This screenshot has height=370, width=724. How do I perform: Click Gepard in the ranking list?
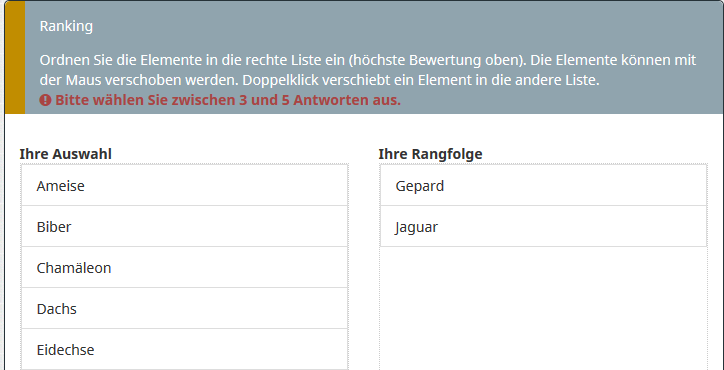(543, 186)
